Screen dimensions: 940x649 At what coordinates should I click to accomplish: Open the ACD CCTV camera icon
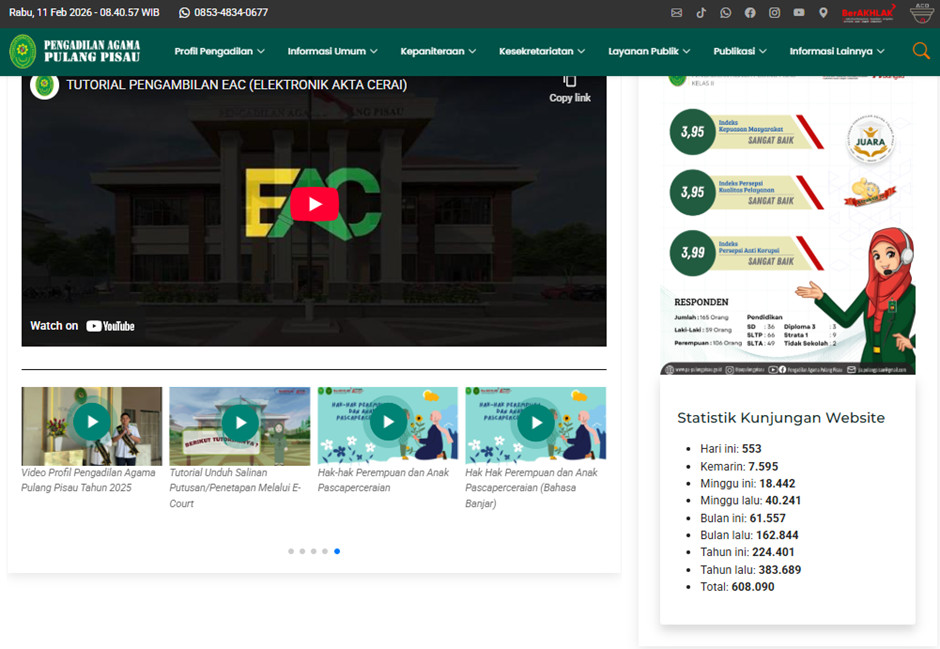(x=921, y=12)
